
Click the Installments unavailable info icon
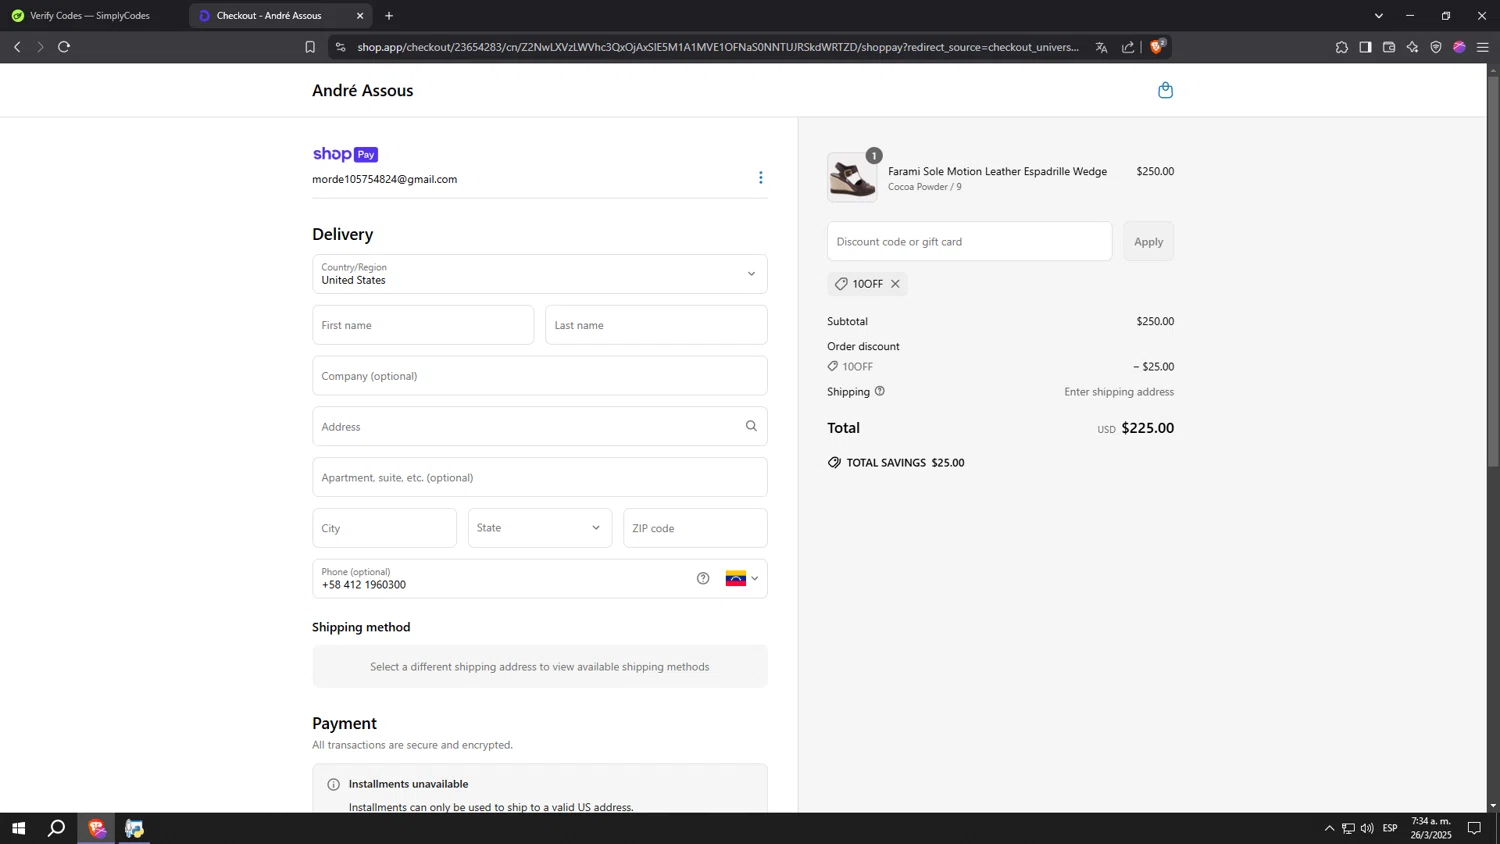[x=333, y=784]
